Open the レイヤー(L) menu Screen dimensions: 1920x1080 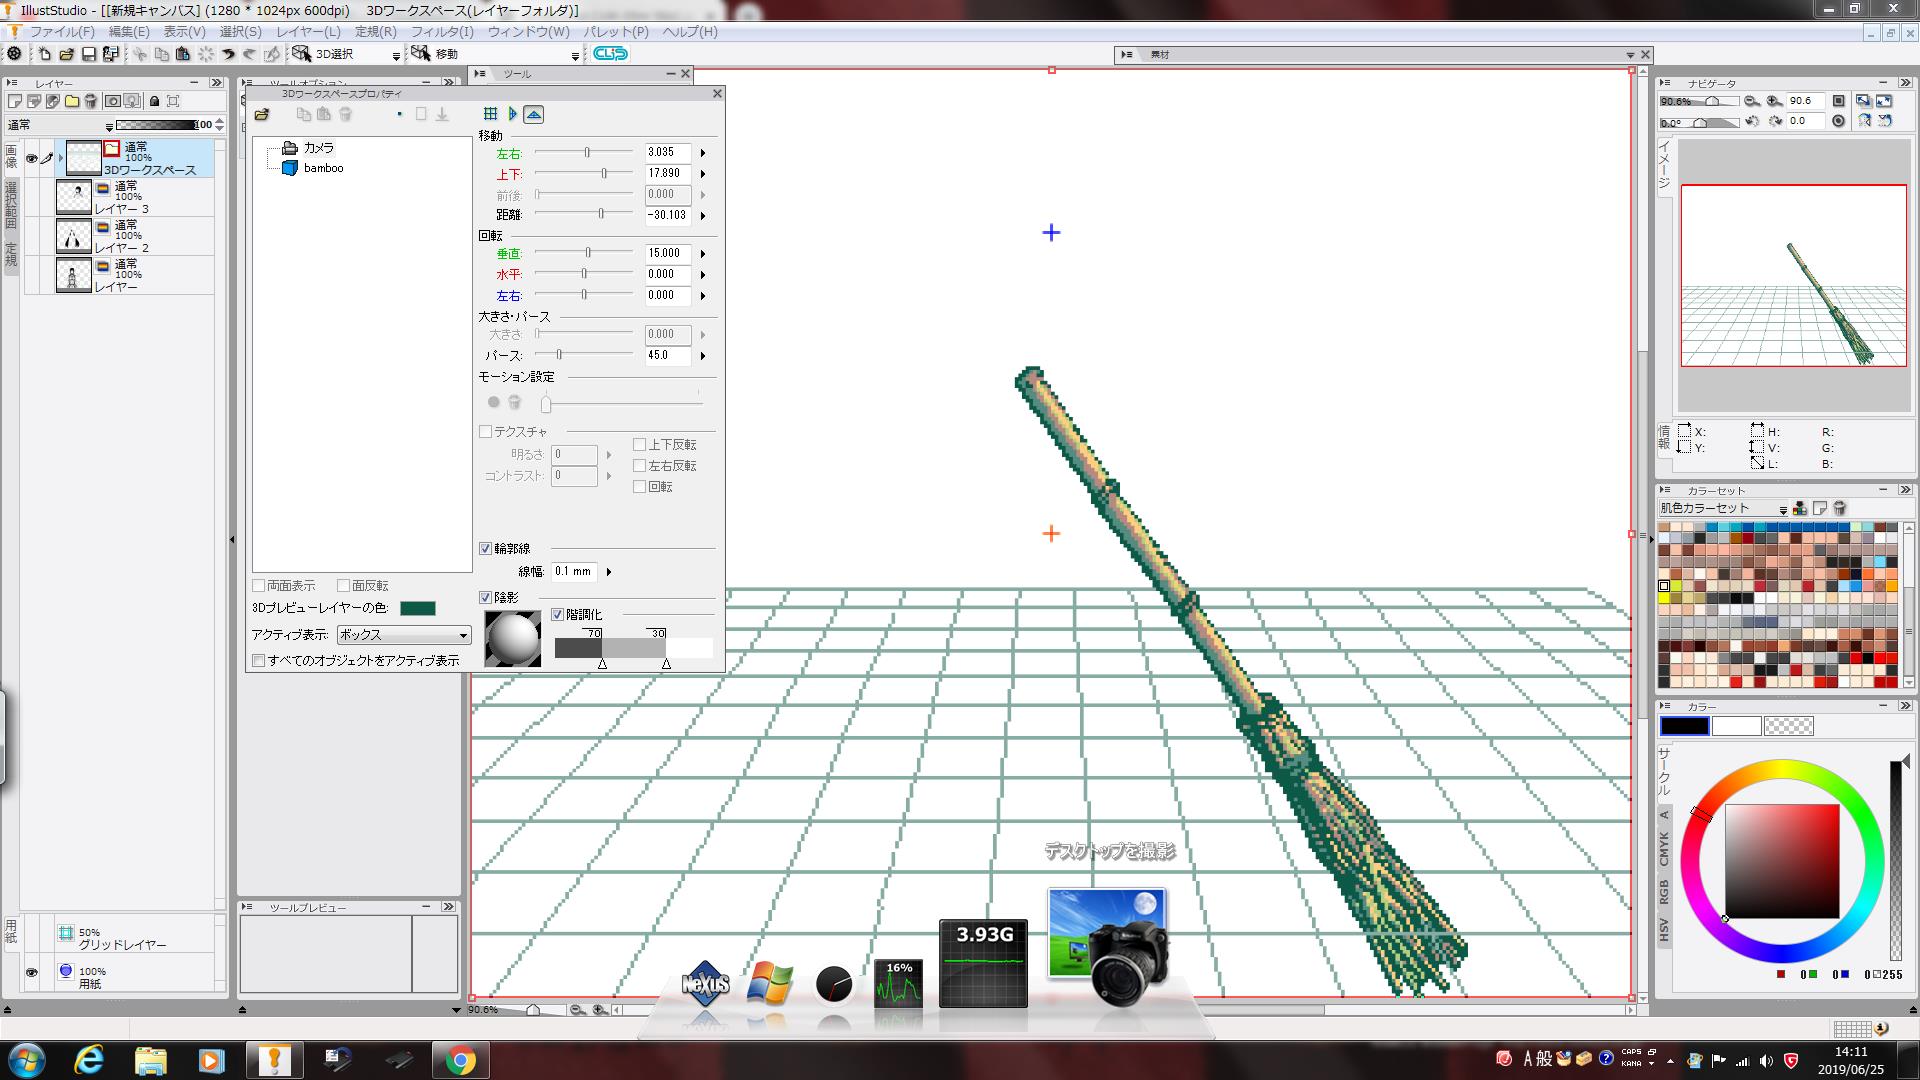coord(308,32)
